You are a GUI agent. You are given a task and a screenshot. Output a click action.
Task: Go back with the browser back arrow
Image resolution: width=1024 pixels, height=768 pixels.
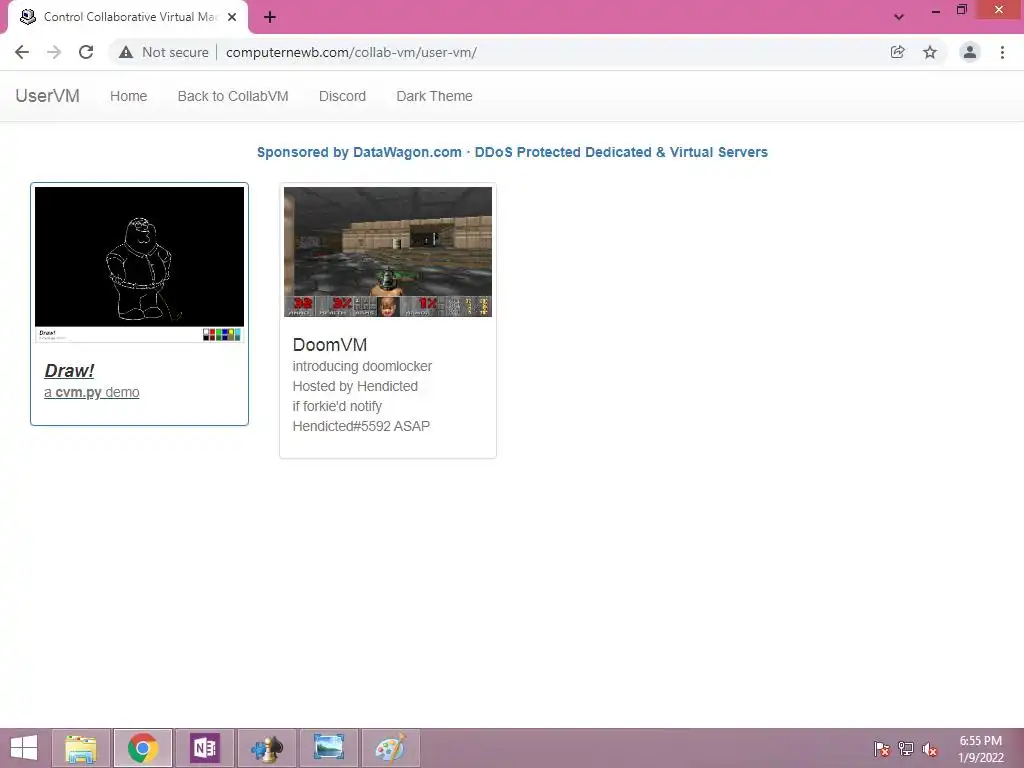pos(22,52)
